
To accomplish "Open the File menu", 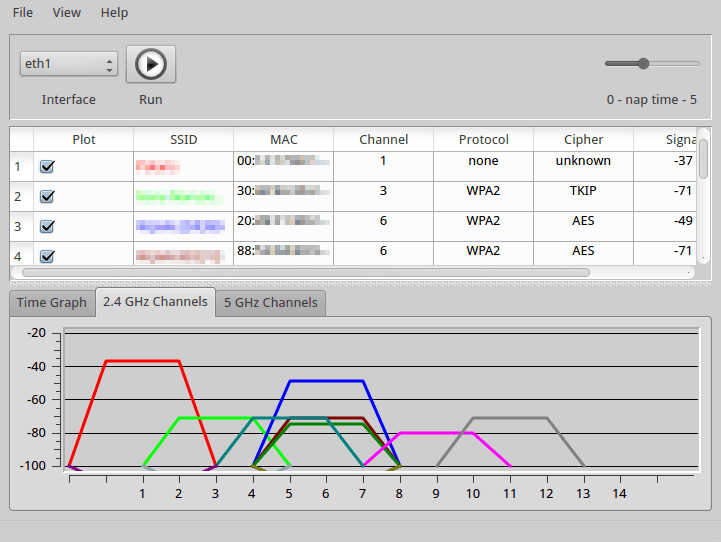I will click(x=23, y=13).
